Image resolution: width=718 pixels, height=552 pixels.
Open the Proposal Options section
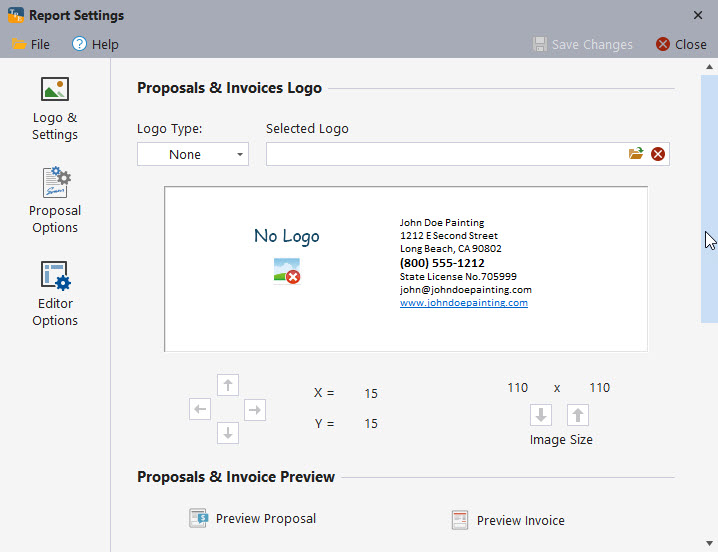point(55,201)
